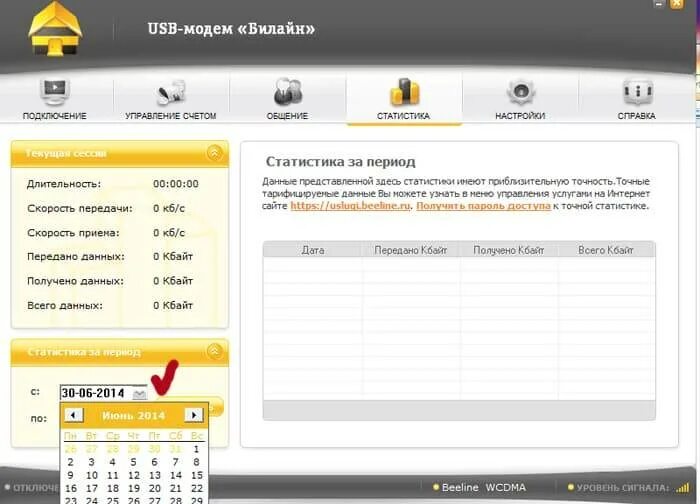
Task: Open Управление счетом account icon
Action: (171, 92)
